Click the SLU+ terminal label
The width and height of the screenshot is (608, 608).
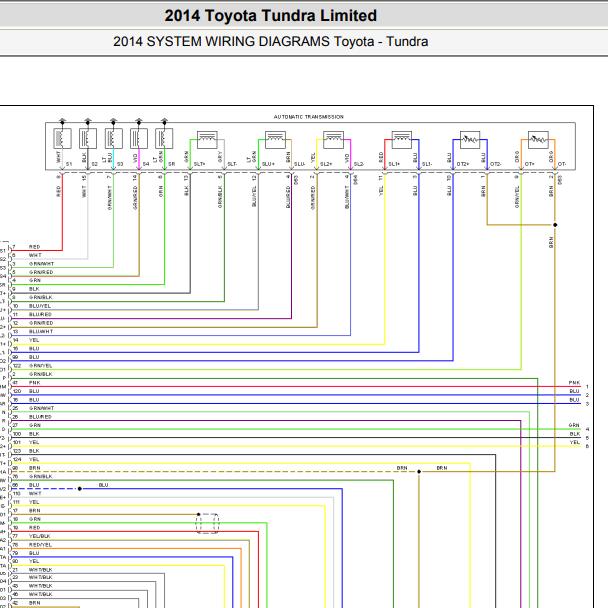(268, 164)
